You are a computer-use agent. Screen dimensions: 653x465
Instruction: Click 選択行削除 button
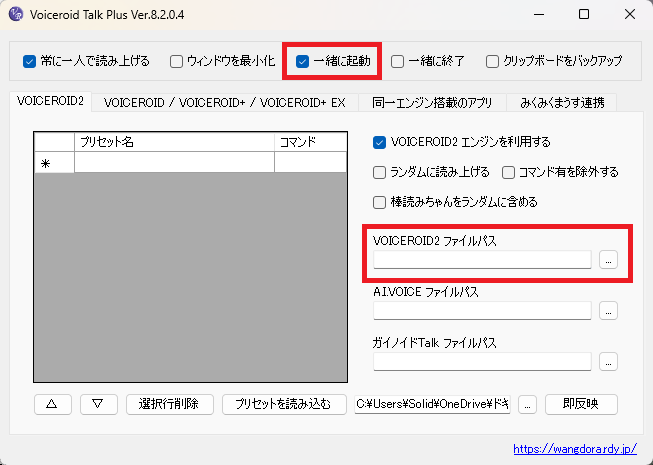[170, 404]
